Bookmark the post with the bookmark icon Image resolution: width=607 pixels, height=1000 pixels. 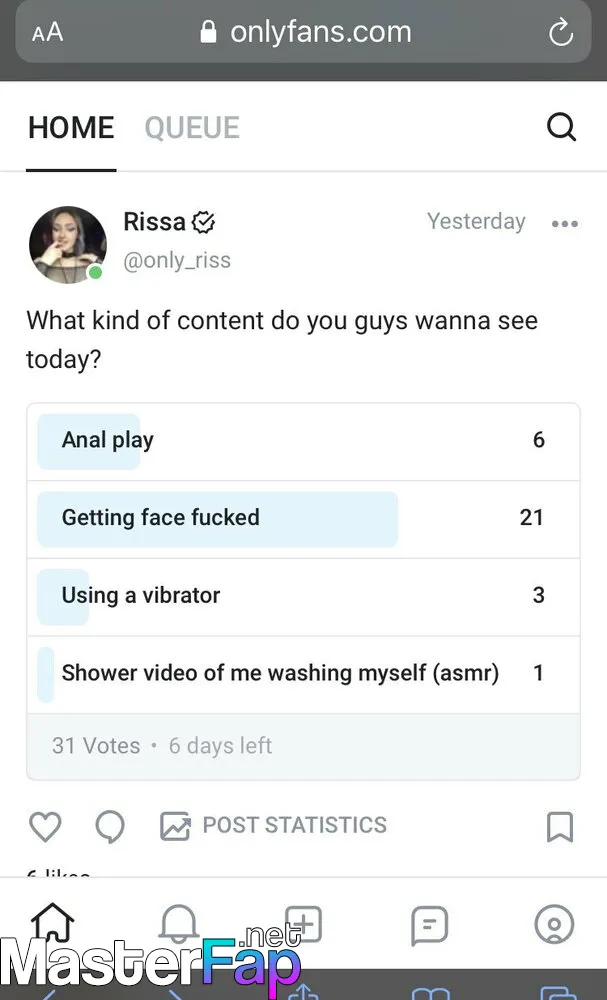[560, 827]
